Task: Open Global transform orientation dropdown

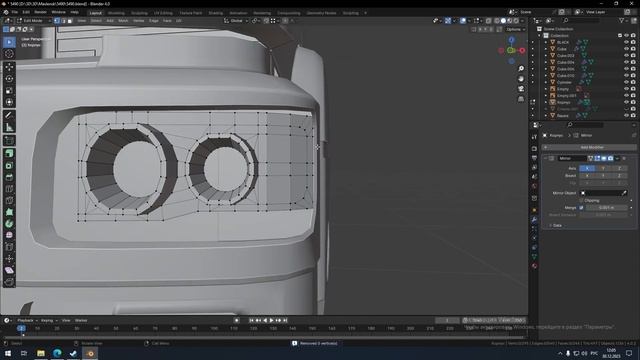Action: point(236,20)
